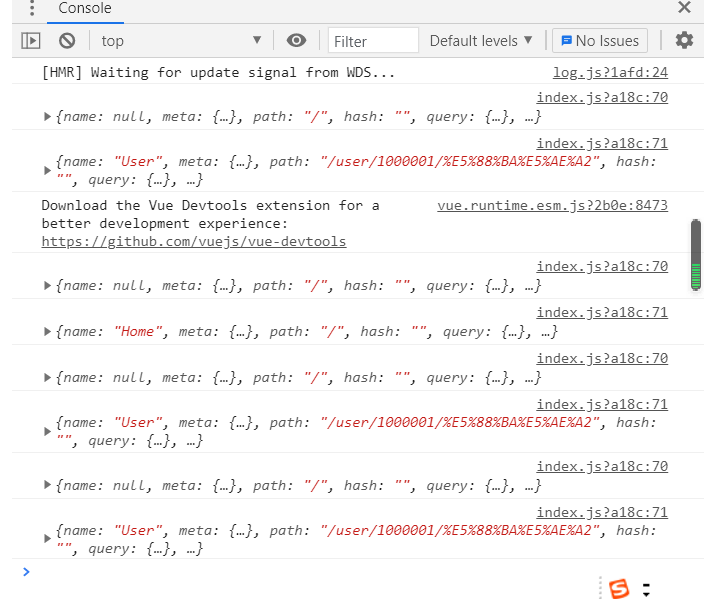Viewport: 704px width, 599px height.
Task: Click the console scrollbar thumb
Action: point(695,255)
